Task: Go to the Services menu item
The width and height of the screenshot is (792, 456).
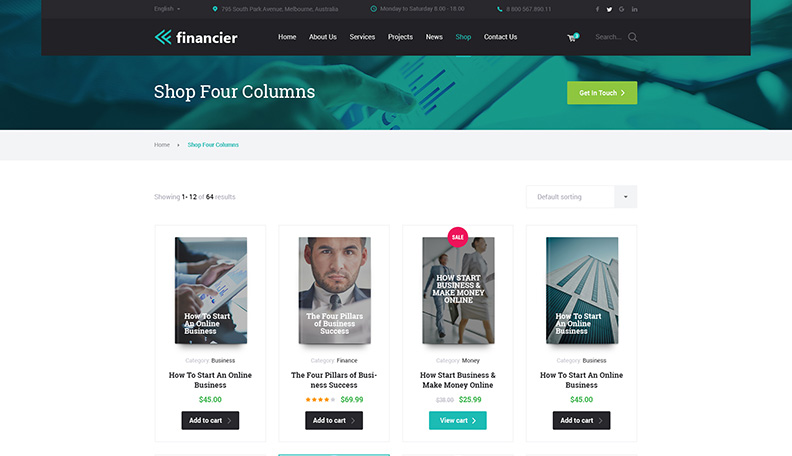Action: [x=362, y=37]
